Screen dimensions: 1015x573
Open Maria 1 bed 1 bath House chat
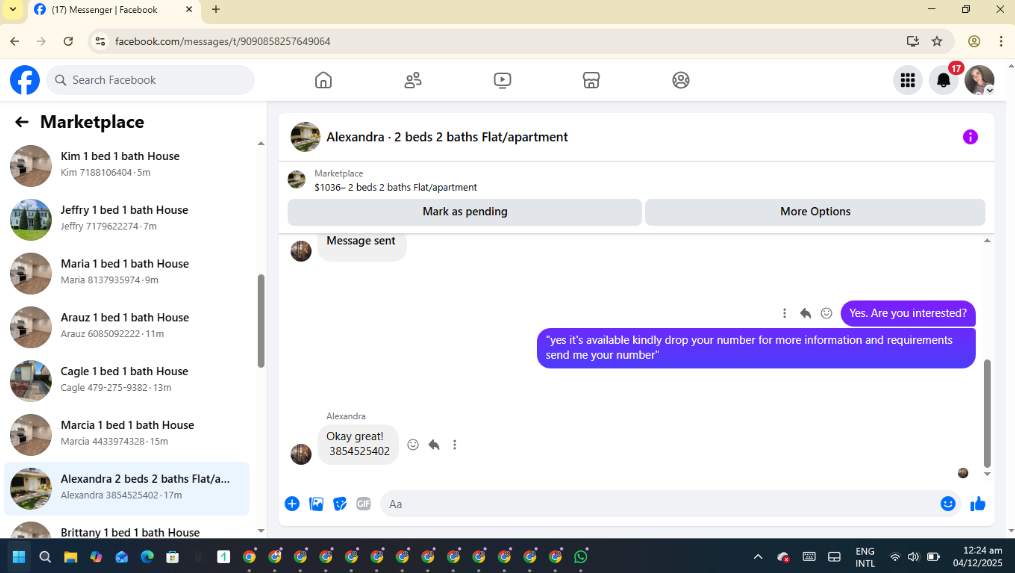pos(127,273)
